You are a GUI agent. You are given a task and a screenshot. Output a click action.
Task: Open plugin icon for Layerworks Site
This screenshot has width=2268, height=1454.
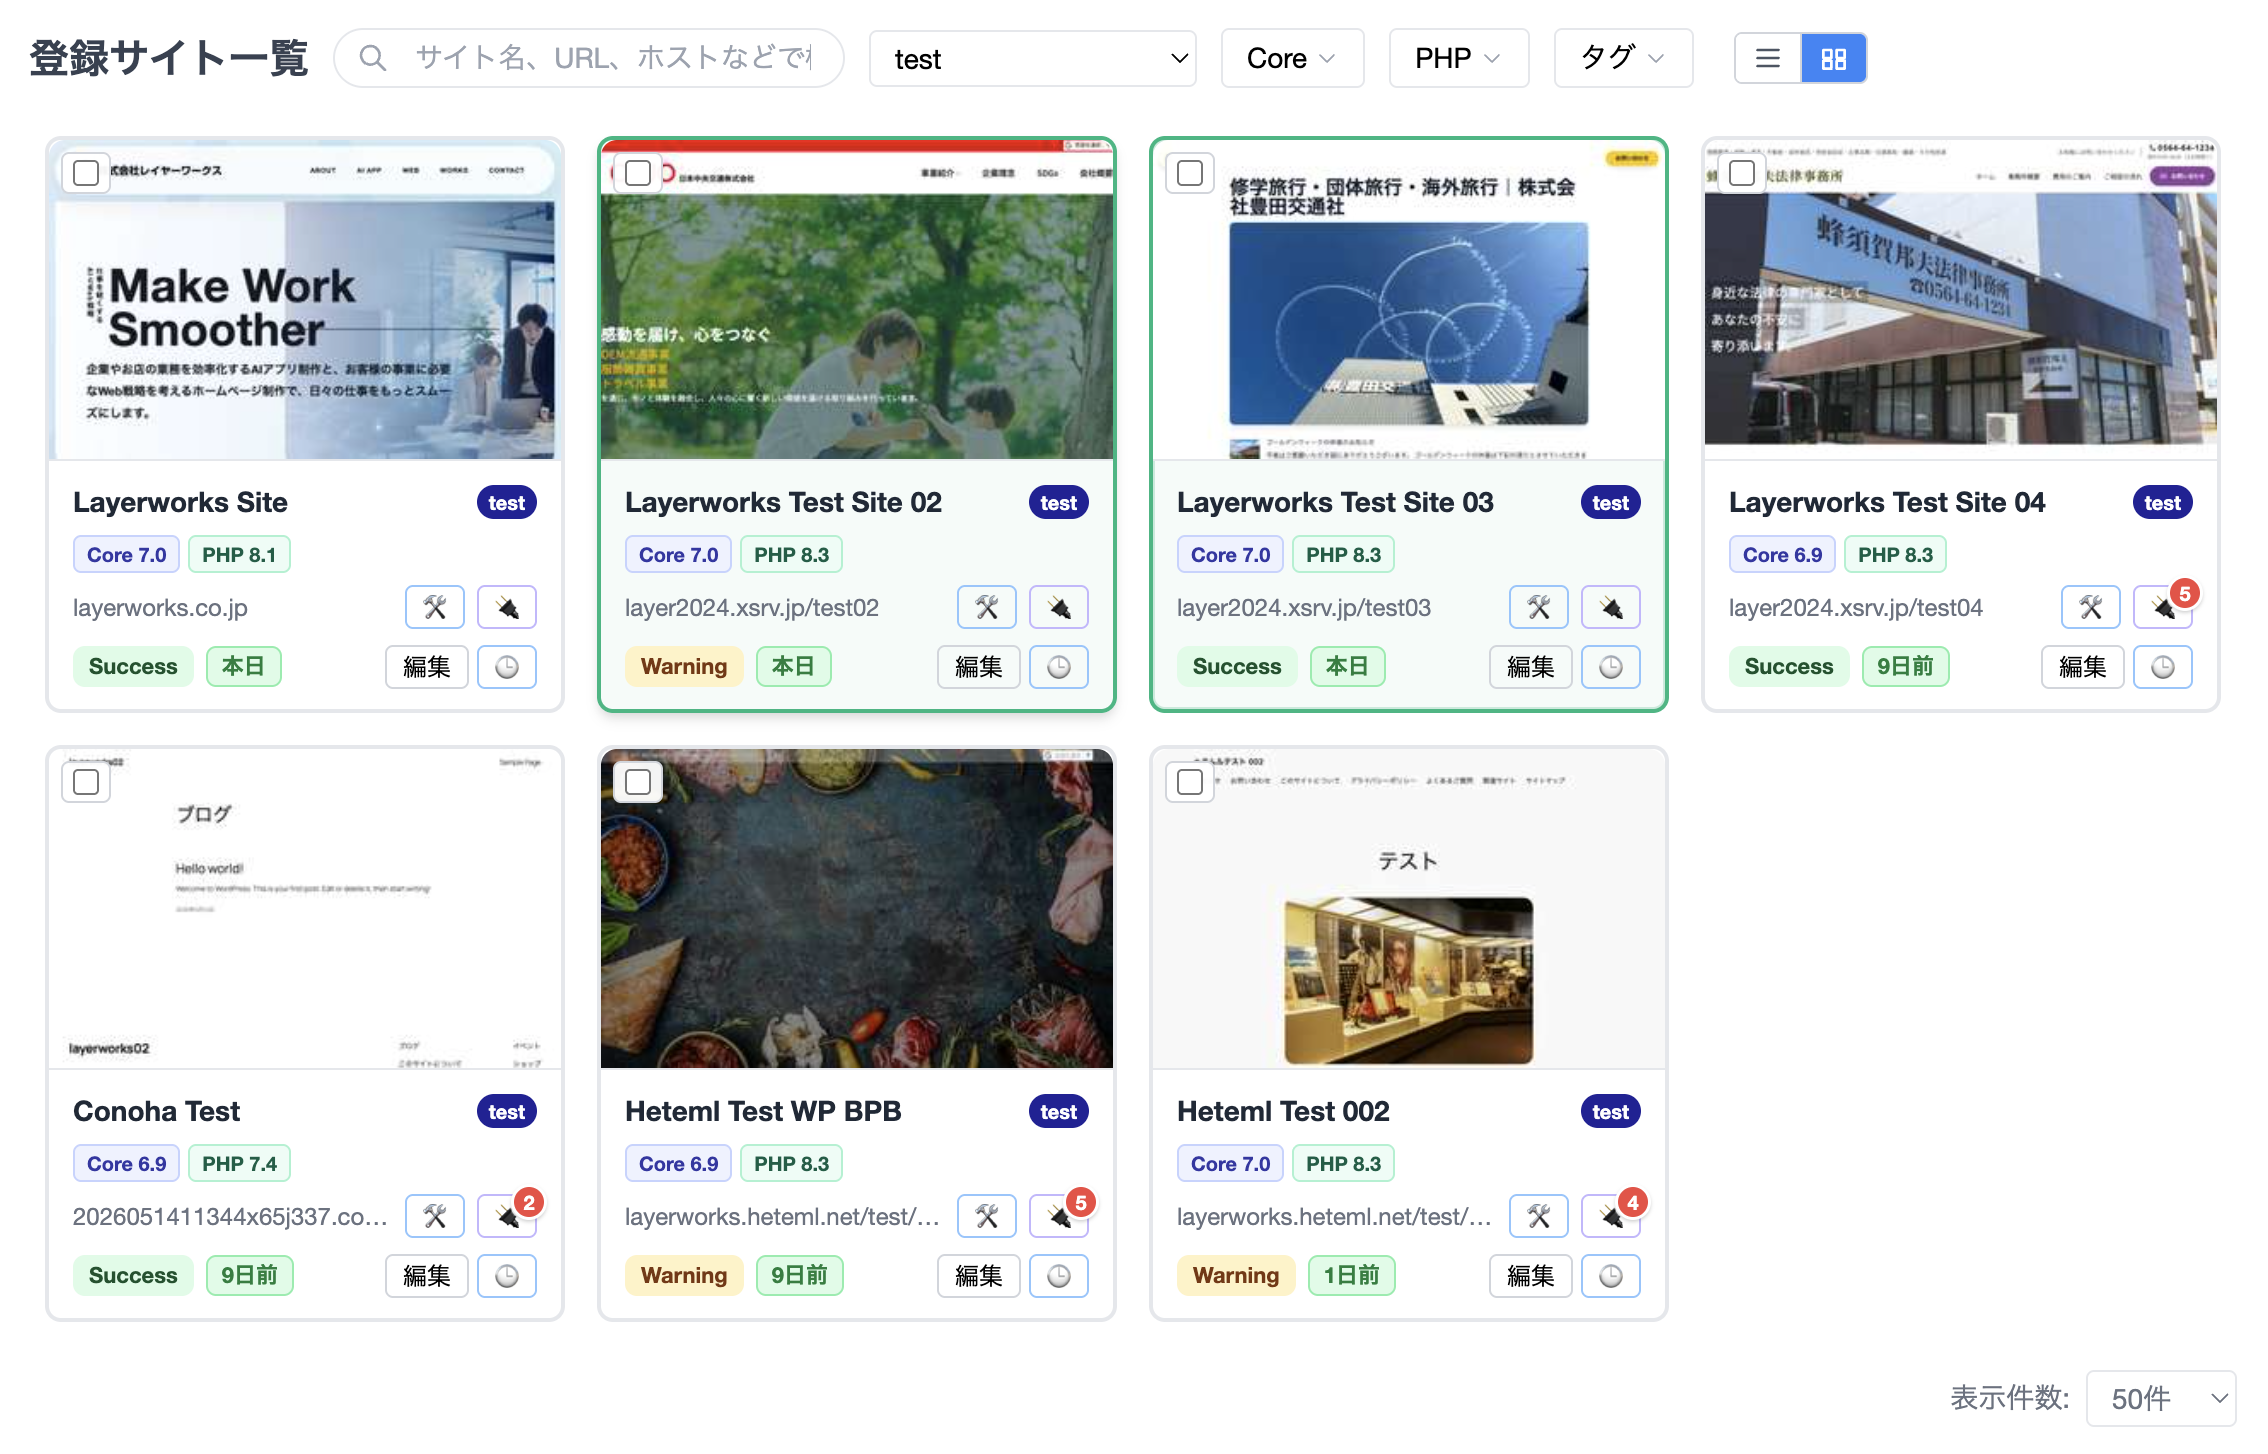(507, 607)
